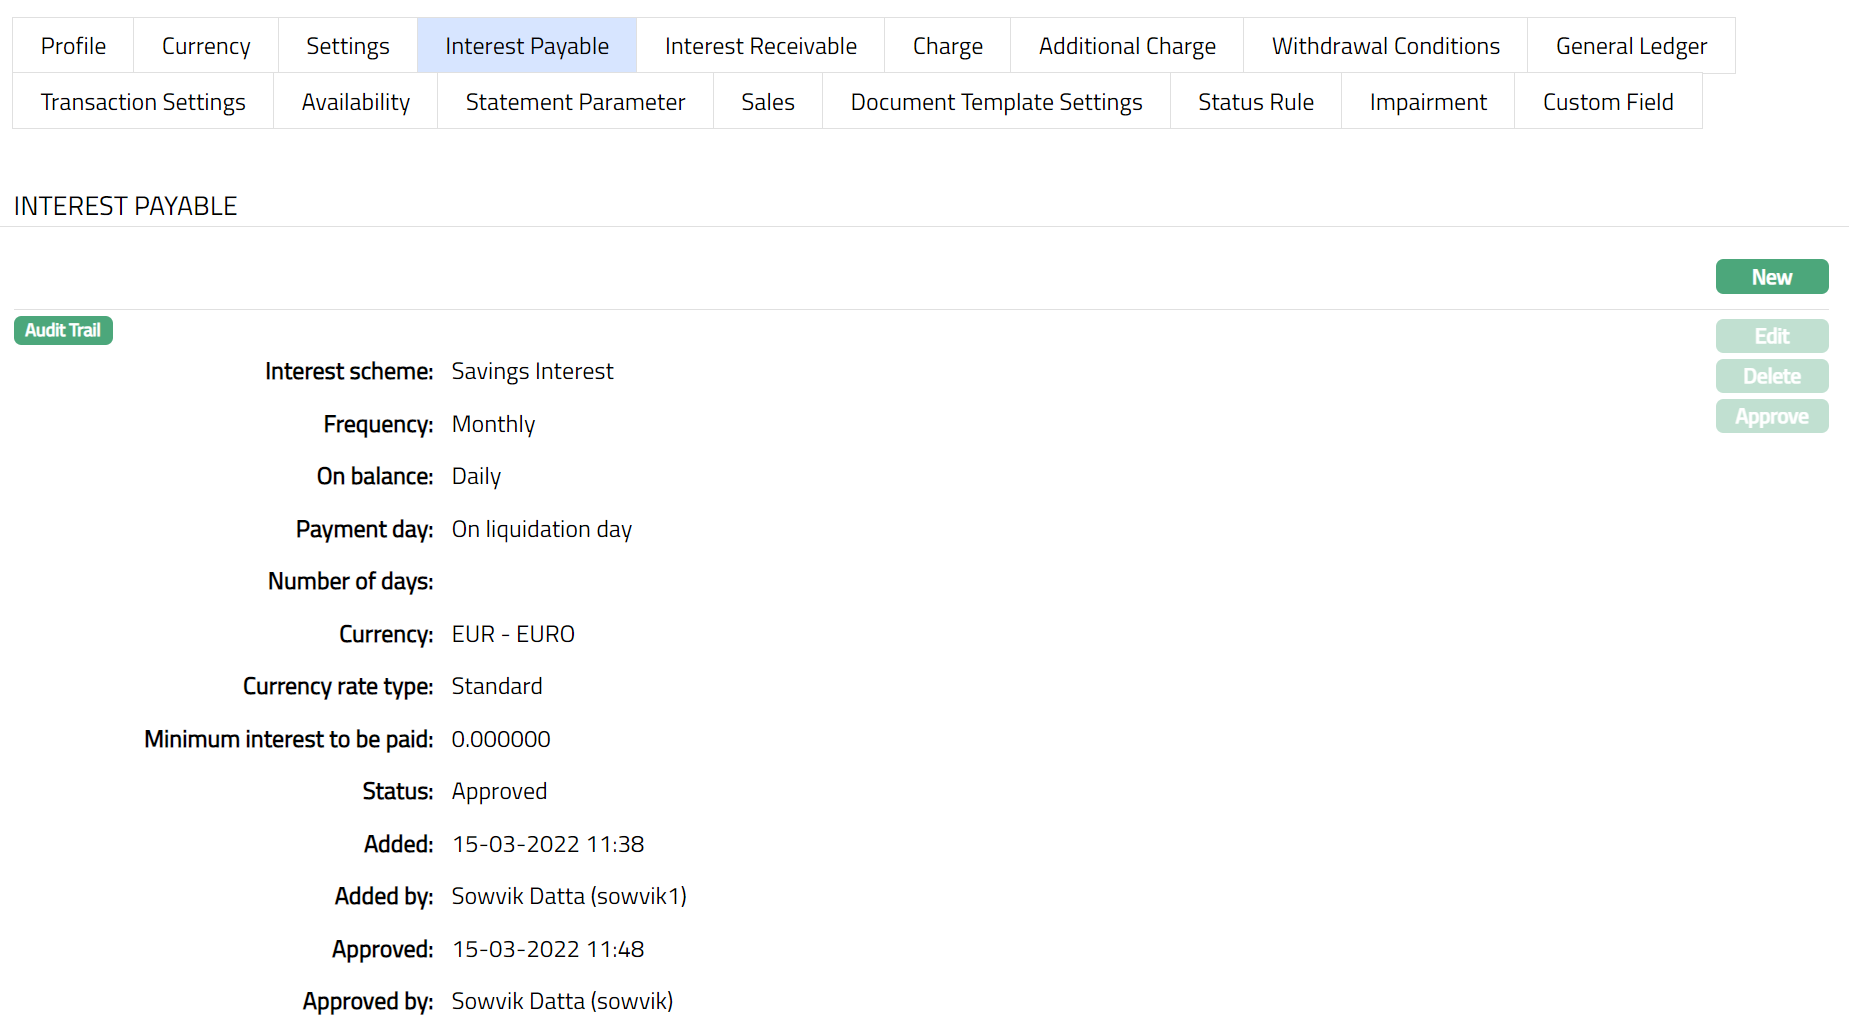Switch to the Impairment tab
The height and width of the screenshot is (1035, 1849).
tap(1427, 102)
